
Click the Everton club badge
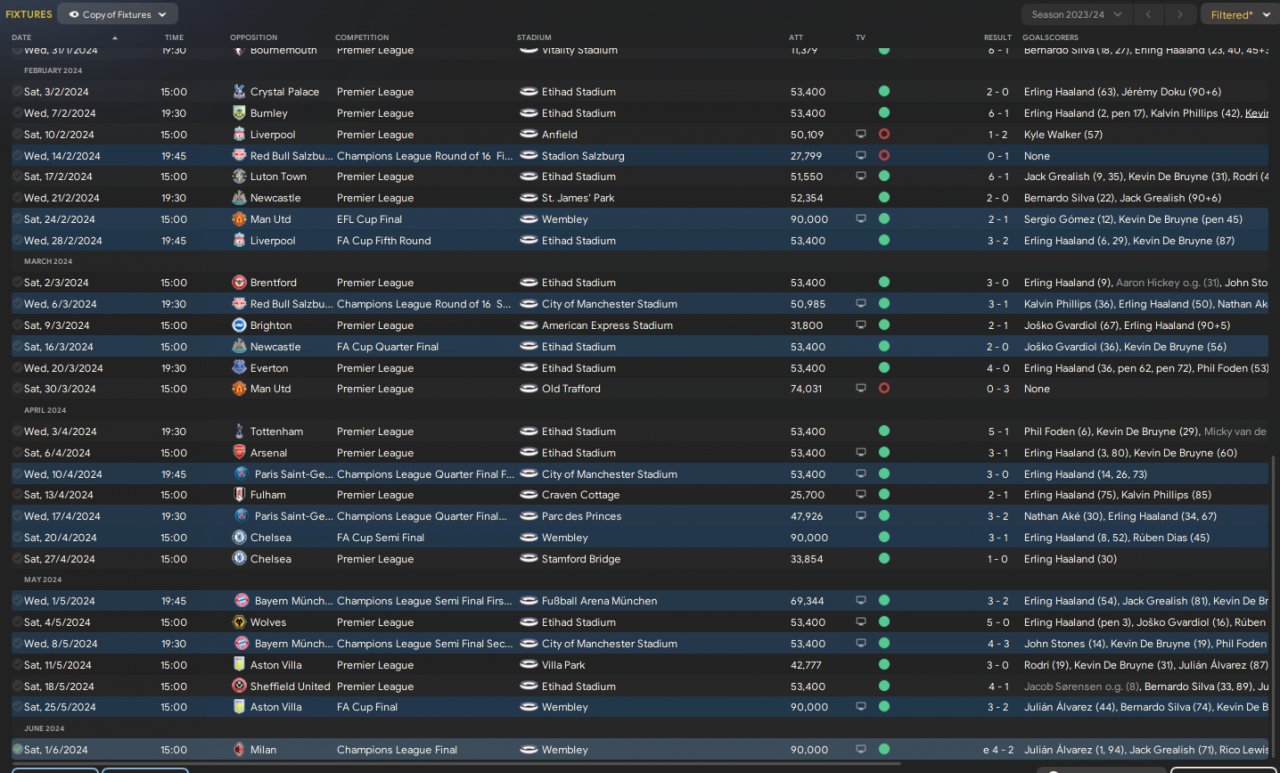239,368
